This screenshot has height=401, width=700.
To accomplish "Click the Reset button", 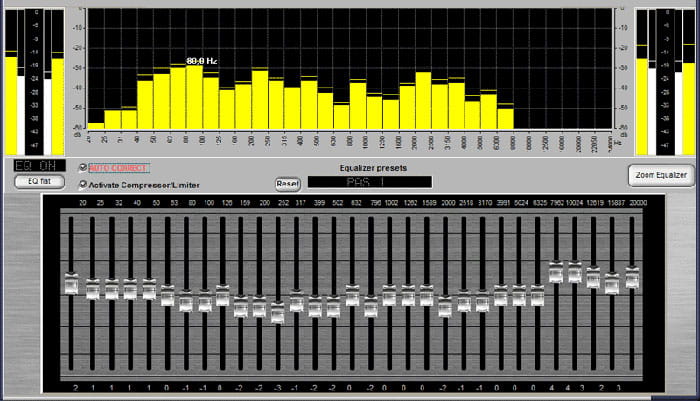I will point(288,183).
